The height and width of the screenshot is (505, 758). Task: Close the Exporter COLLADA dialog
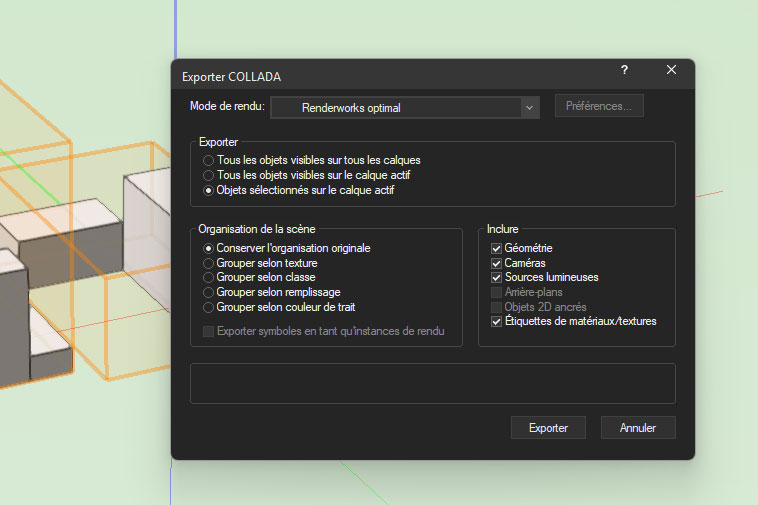[671, 70]
